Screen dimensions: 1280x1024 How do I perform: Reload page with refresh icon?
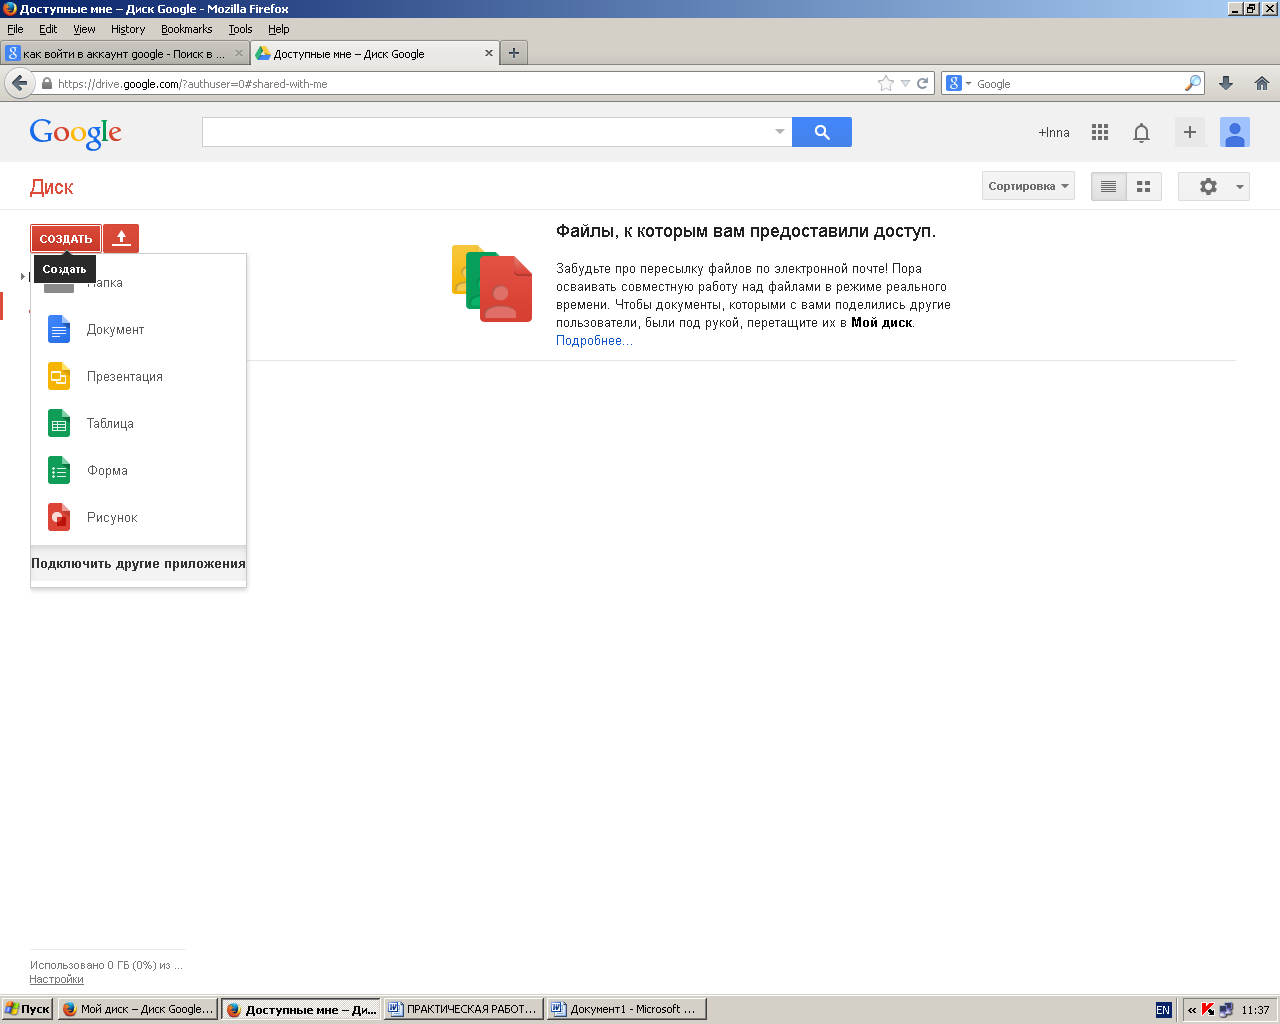922,84
